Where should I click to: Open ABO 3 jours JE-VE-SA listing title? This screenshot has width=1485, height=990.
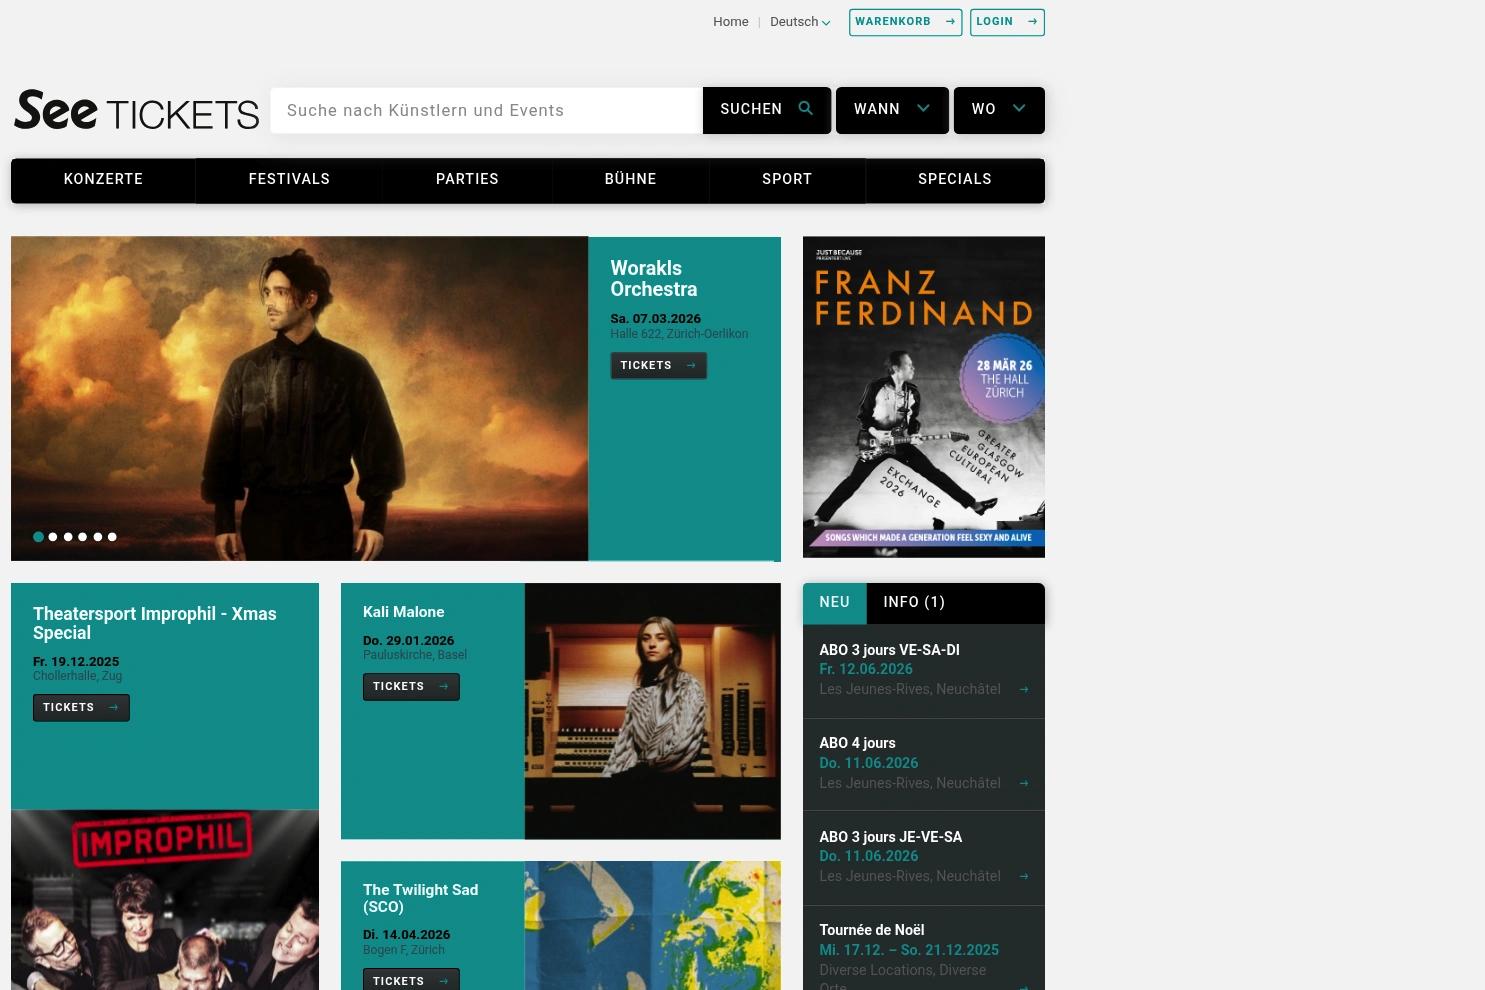pos(891,837)
